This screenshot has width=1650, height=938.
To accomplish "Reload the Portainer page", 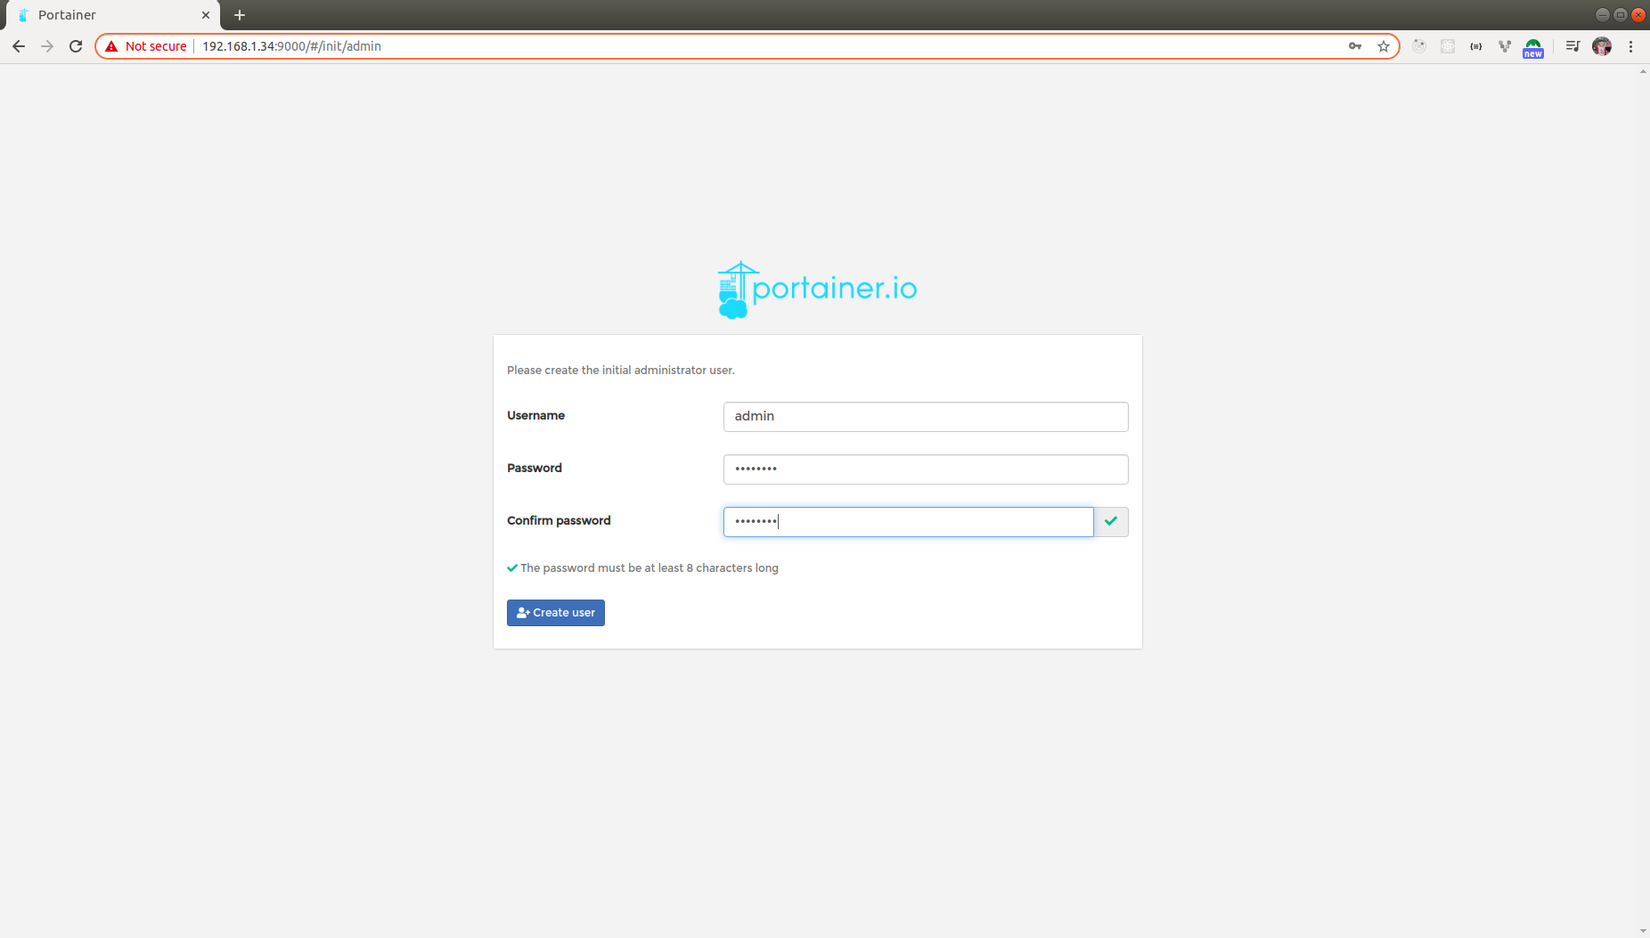I will (x=76, y=46).
